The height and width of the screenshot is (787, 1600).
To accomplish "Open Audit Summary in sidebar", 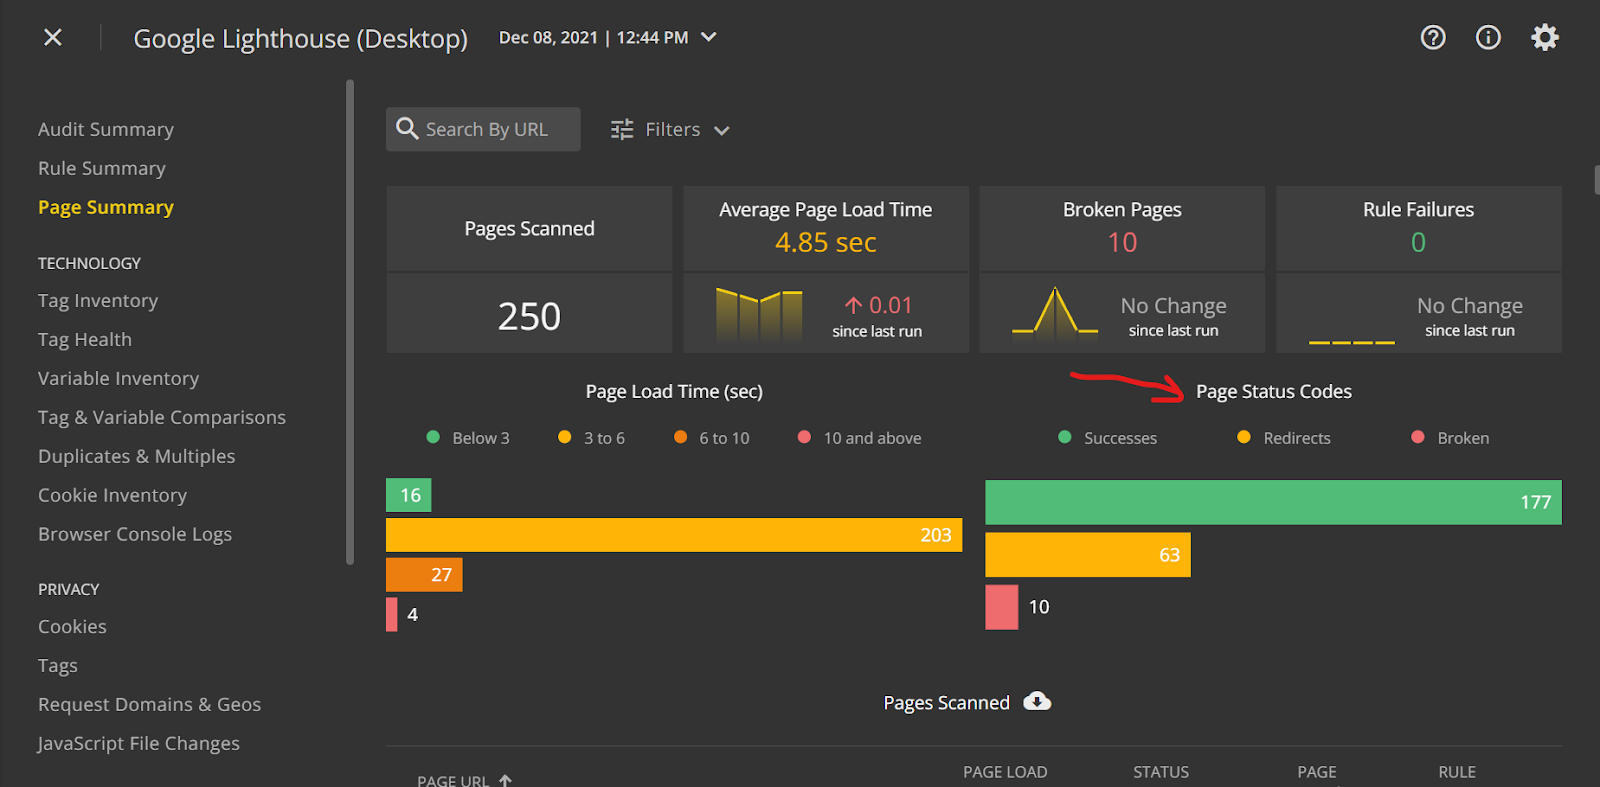I will tap(106, 129).
